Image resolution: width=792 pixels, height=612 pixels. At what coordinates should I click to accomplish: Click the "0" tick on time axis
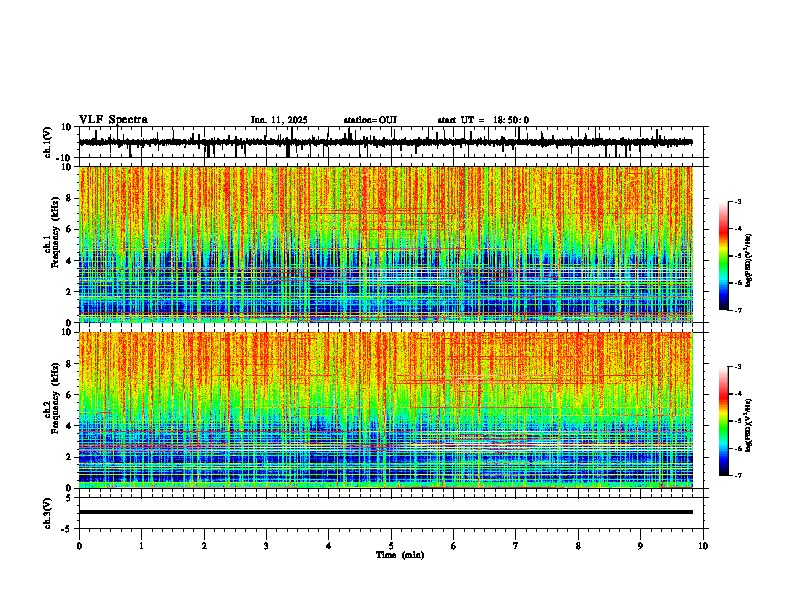click(x=79, y=546)
